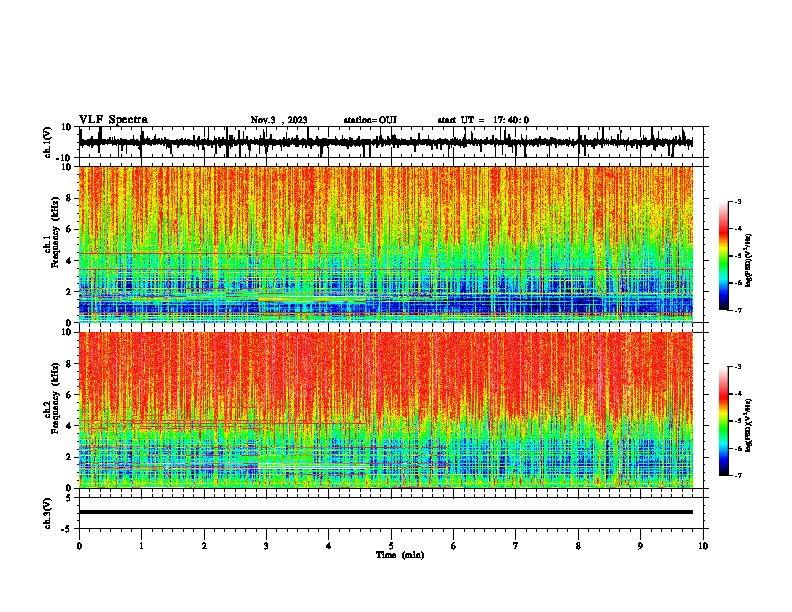The image size is (792, 612).
Task: Click the "4" kHz tick of ch.1 spectrogram
Action: click(x=69, y=261)
